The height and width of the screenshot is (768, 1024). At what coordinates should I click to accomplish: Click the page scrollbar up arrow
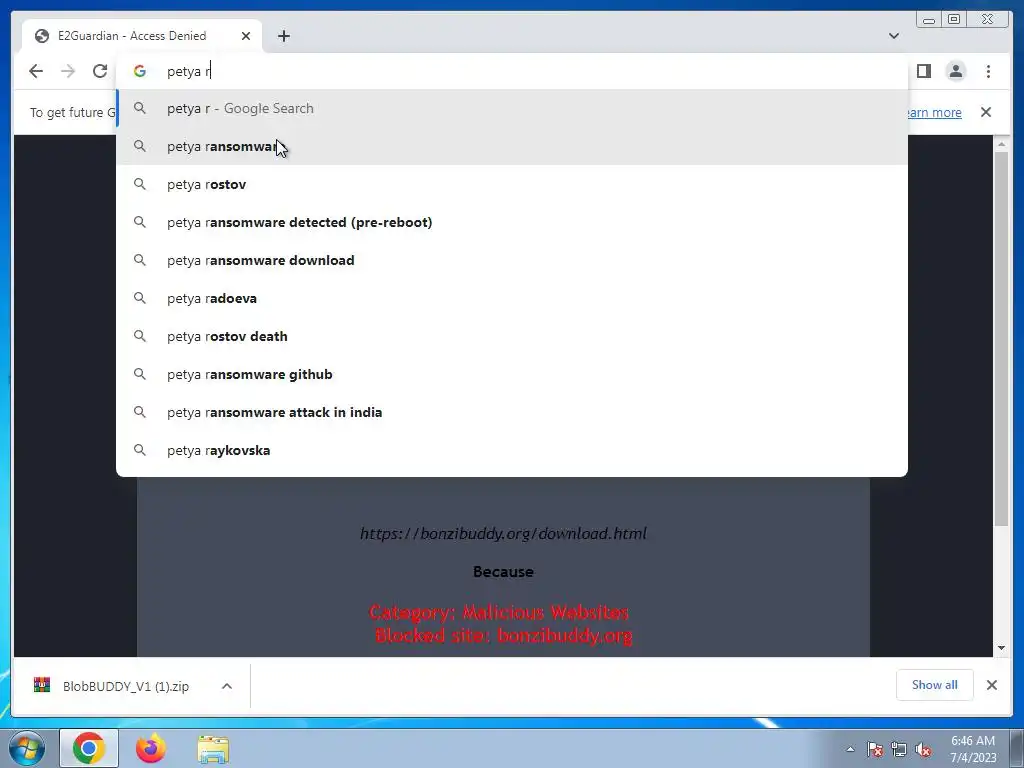(x=1001, y=144)
